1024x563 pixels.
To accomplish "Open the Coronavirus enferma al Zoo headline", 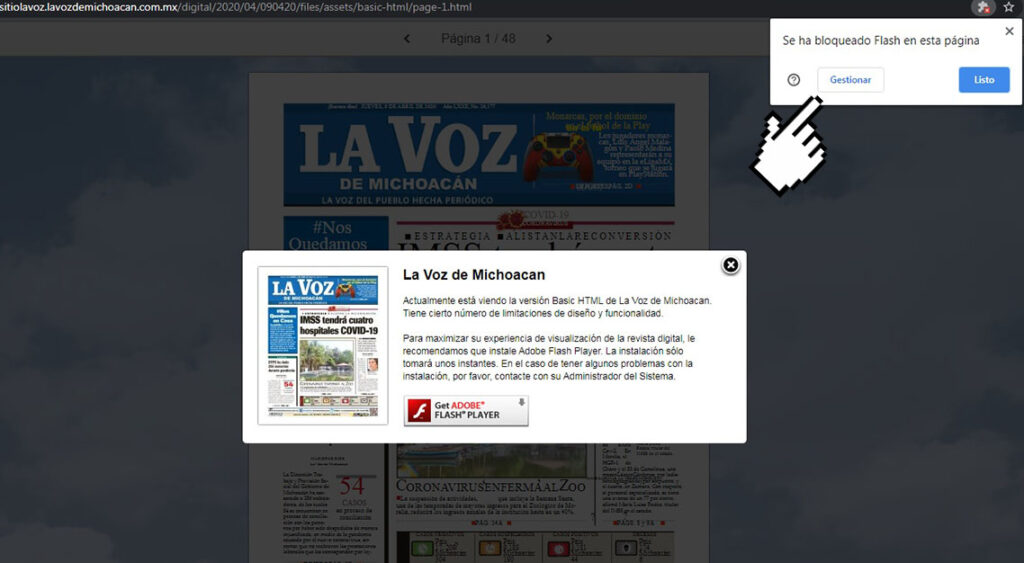I will [492, 486].
